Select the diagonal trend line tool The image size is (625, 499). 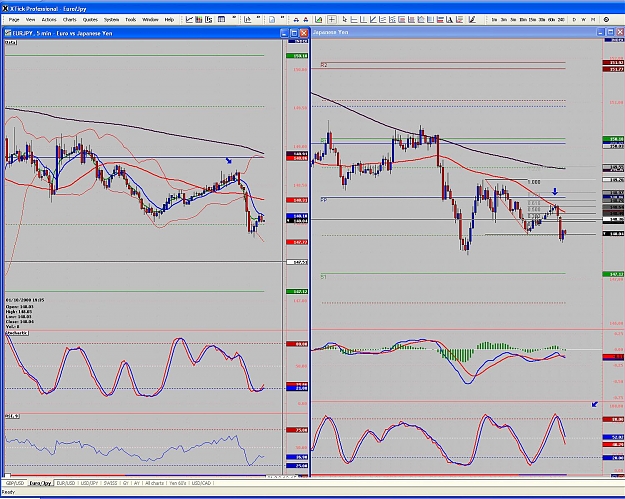(373, 20)
